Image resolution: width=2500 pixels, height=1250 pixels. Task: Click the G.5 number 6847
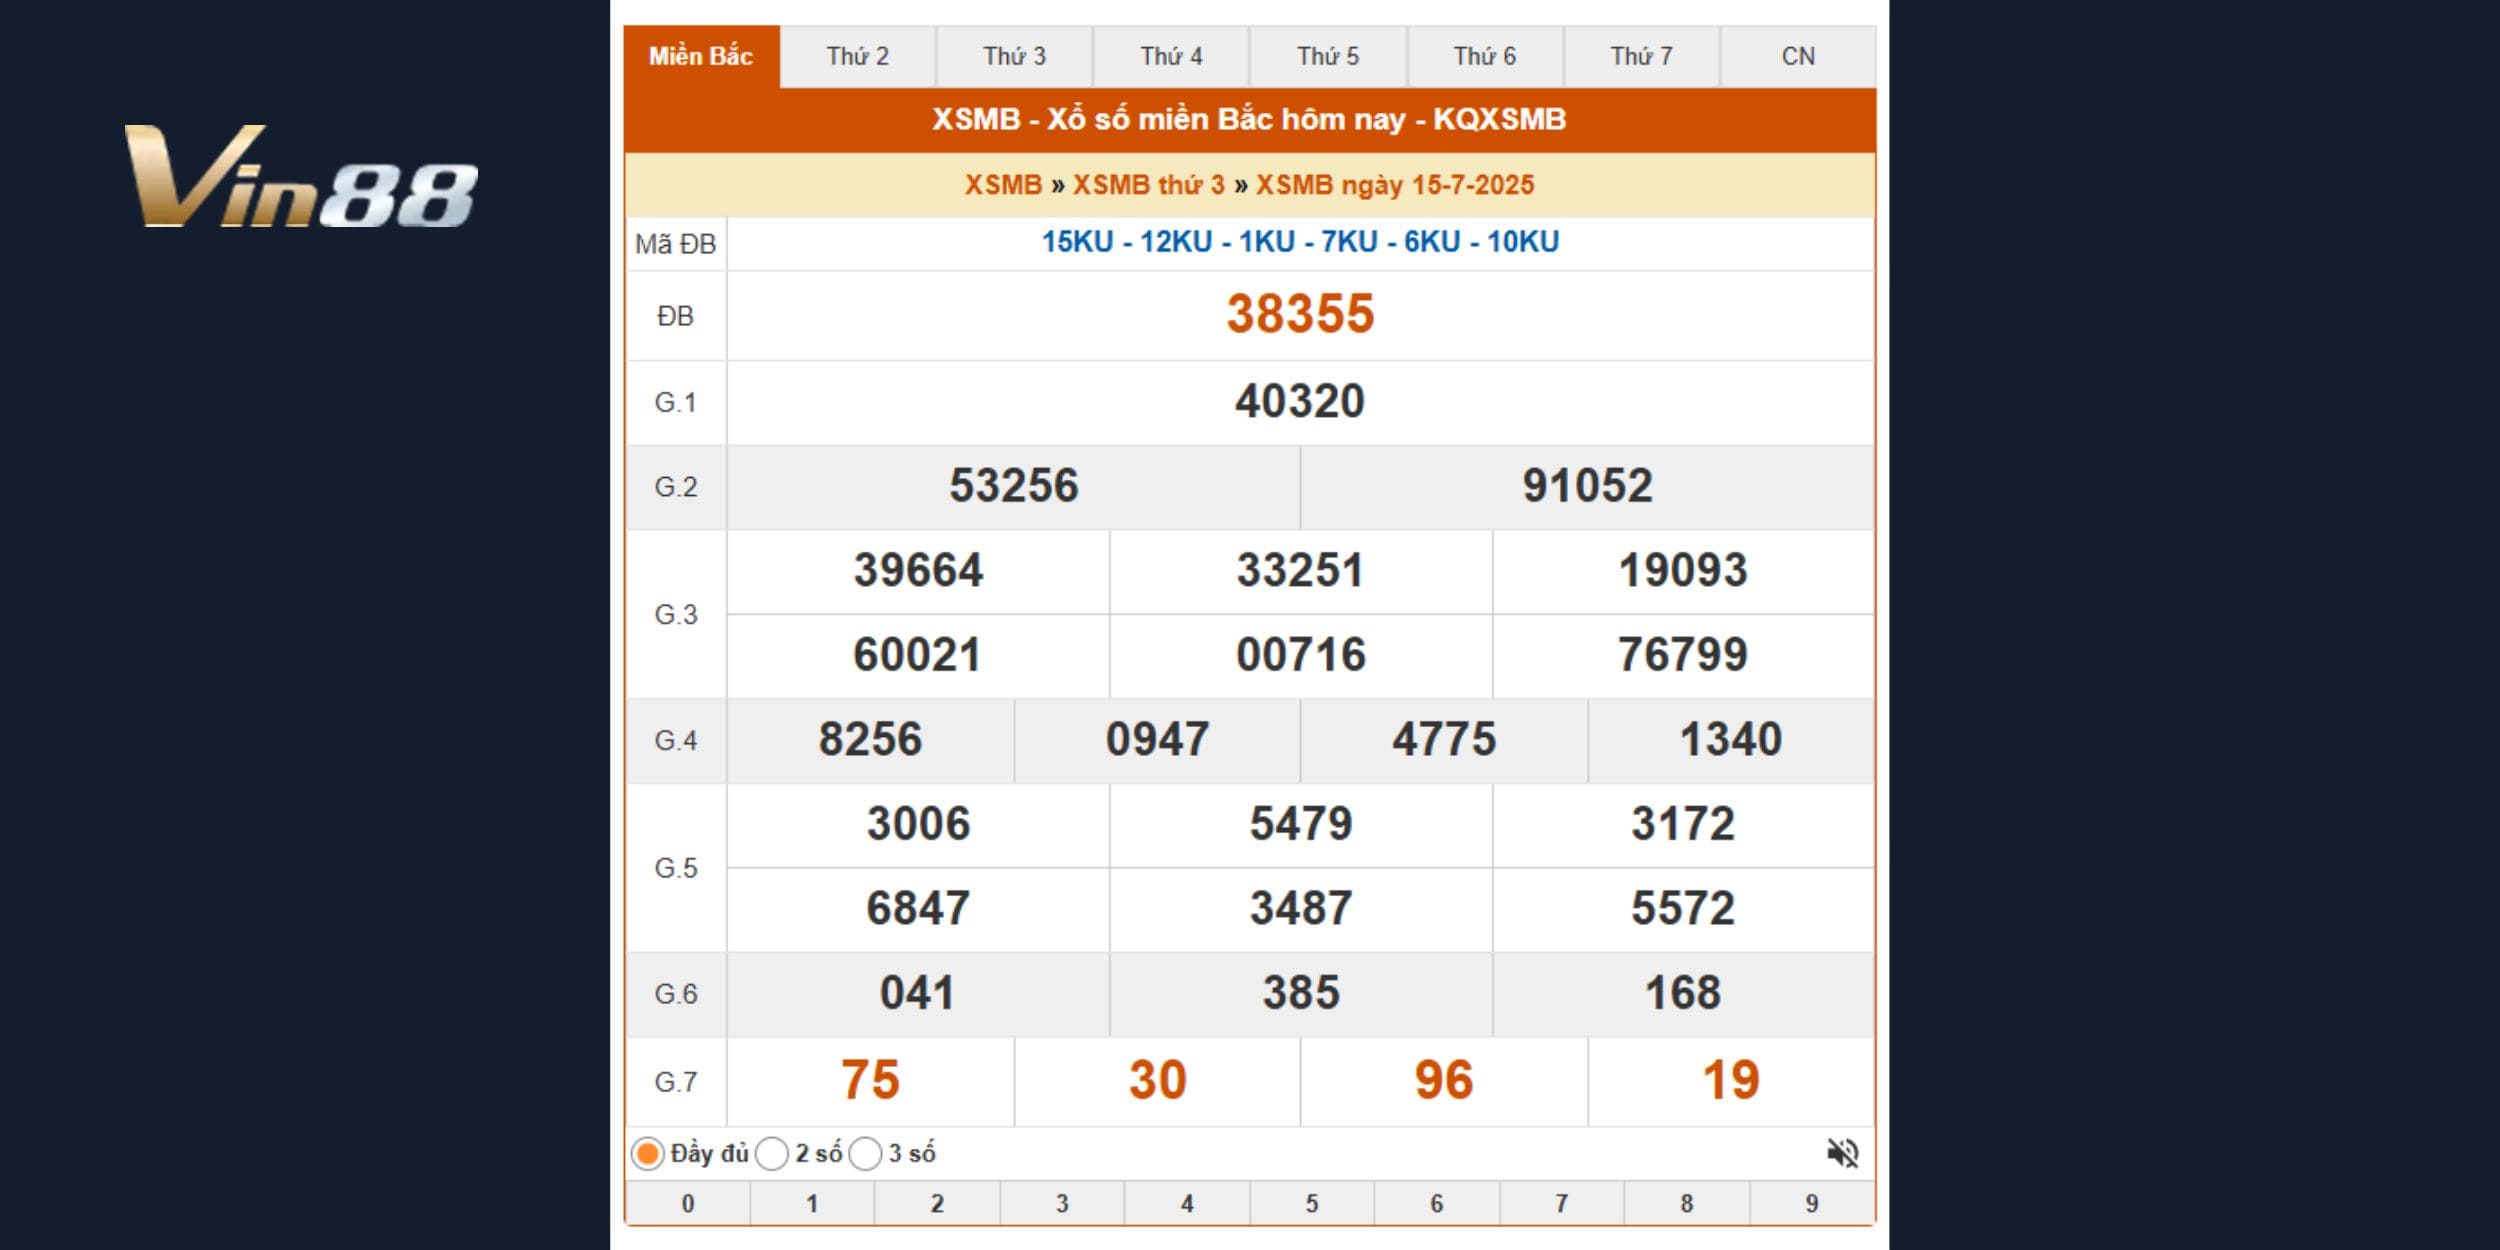[x=918, y=909]
